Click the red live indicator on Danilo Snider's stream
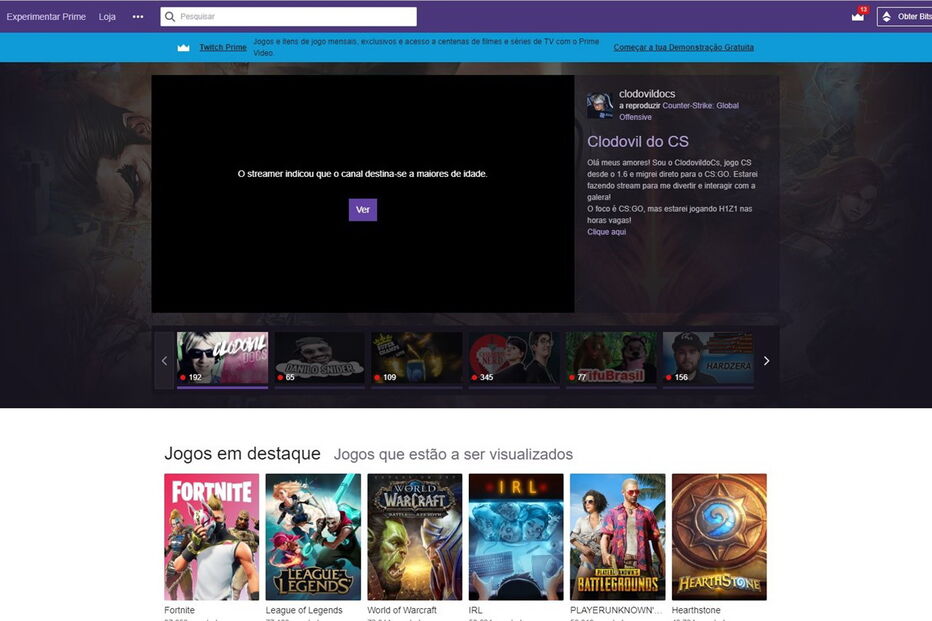The image size is (932, 621). coord(280,377)
